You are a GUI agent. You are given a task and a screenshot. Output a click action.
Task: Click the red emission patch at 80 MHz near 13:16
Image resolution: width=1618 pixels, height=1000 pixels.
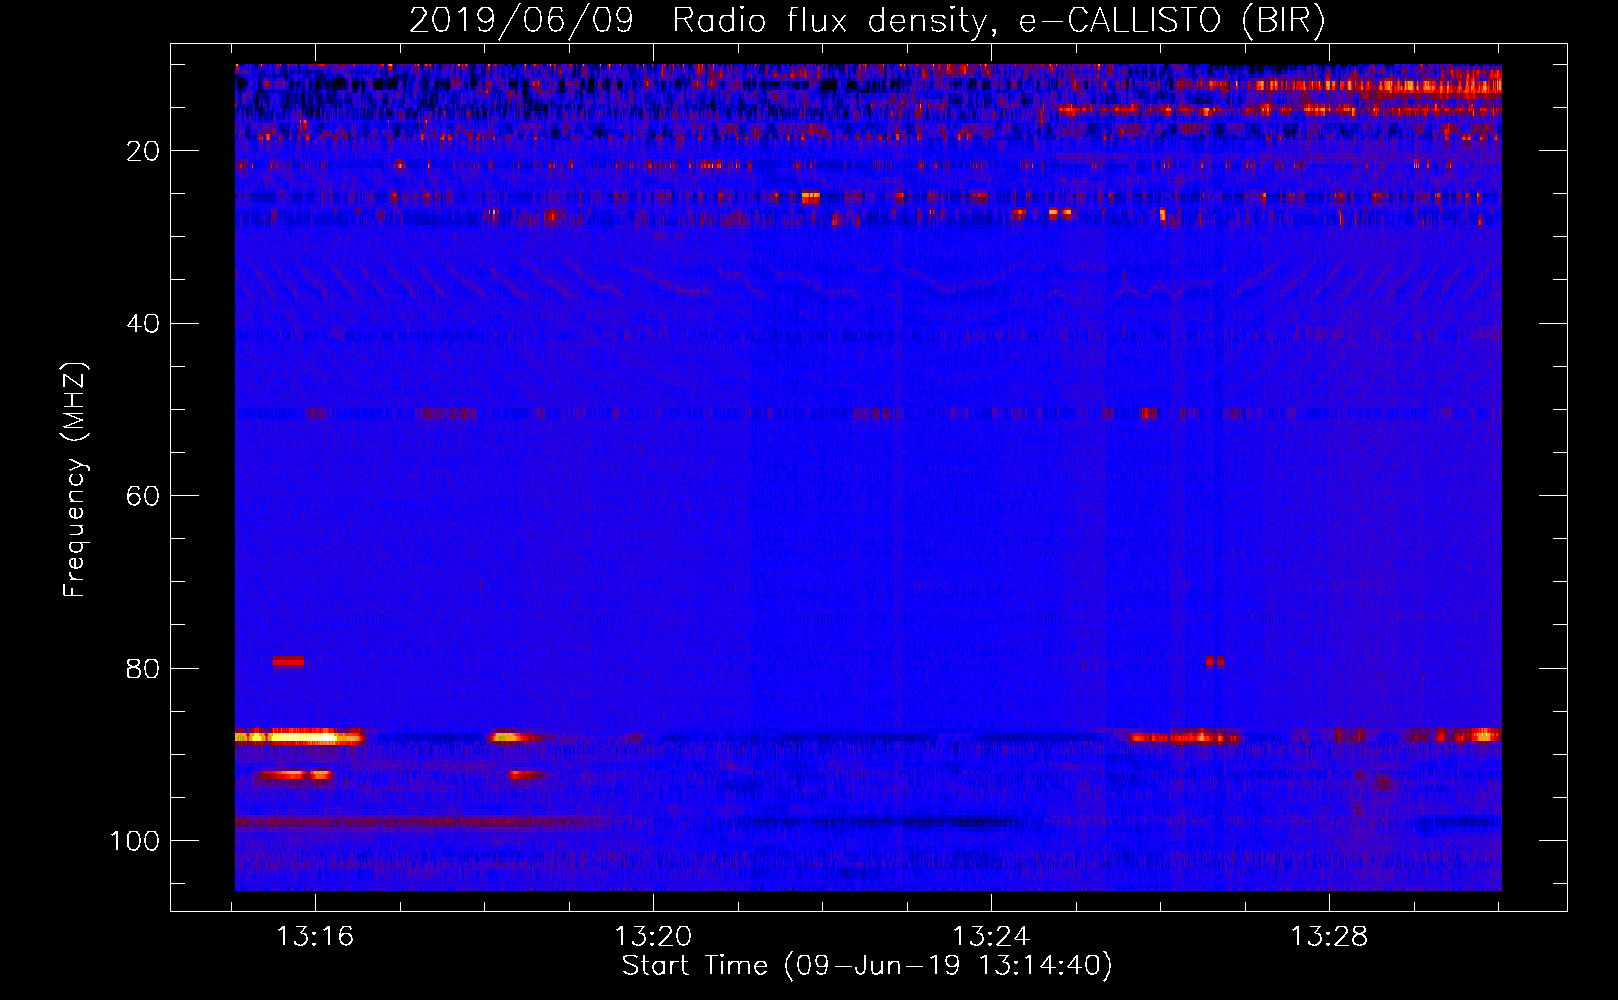click(x=288, y=661)
